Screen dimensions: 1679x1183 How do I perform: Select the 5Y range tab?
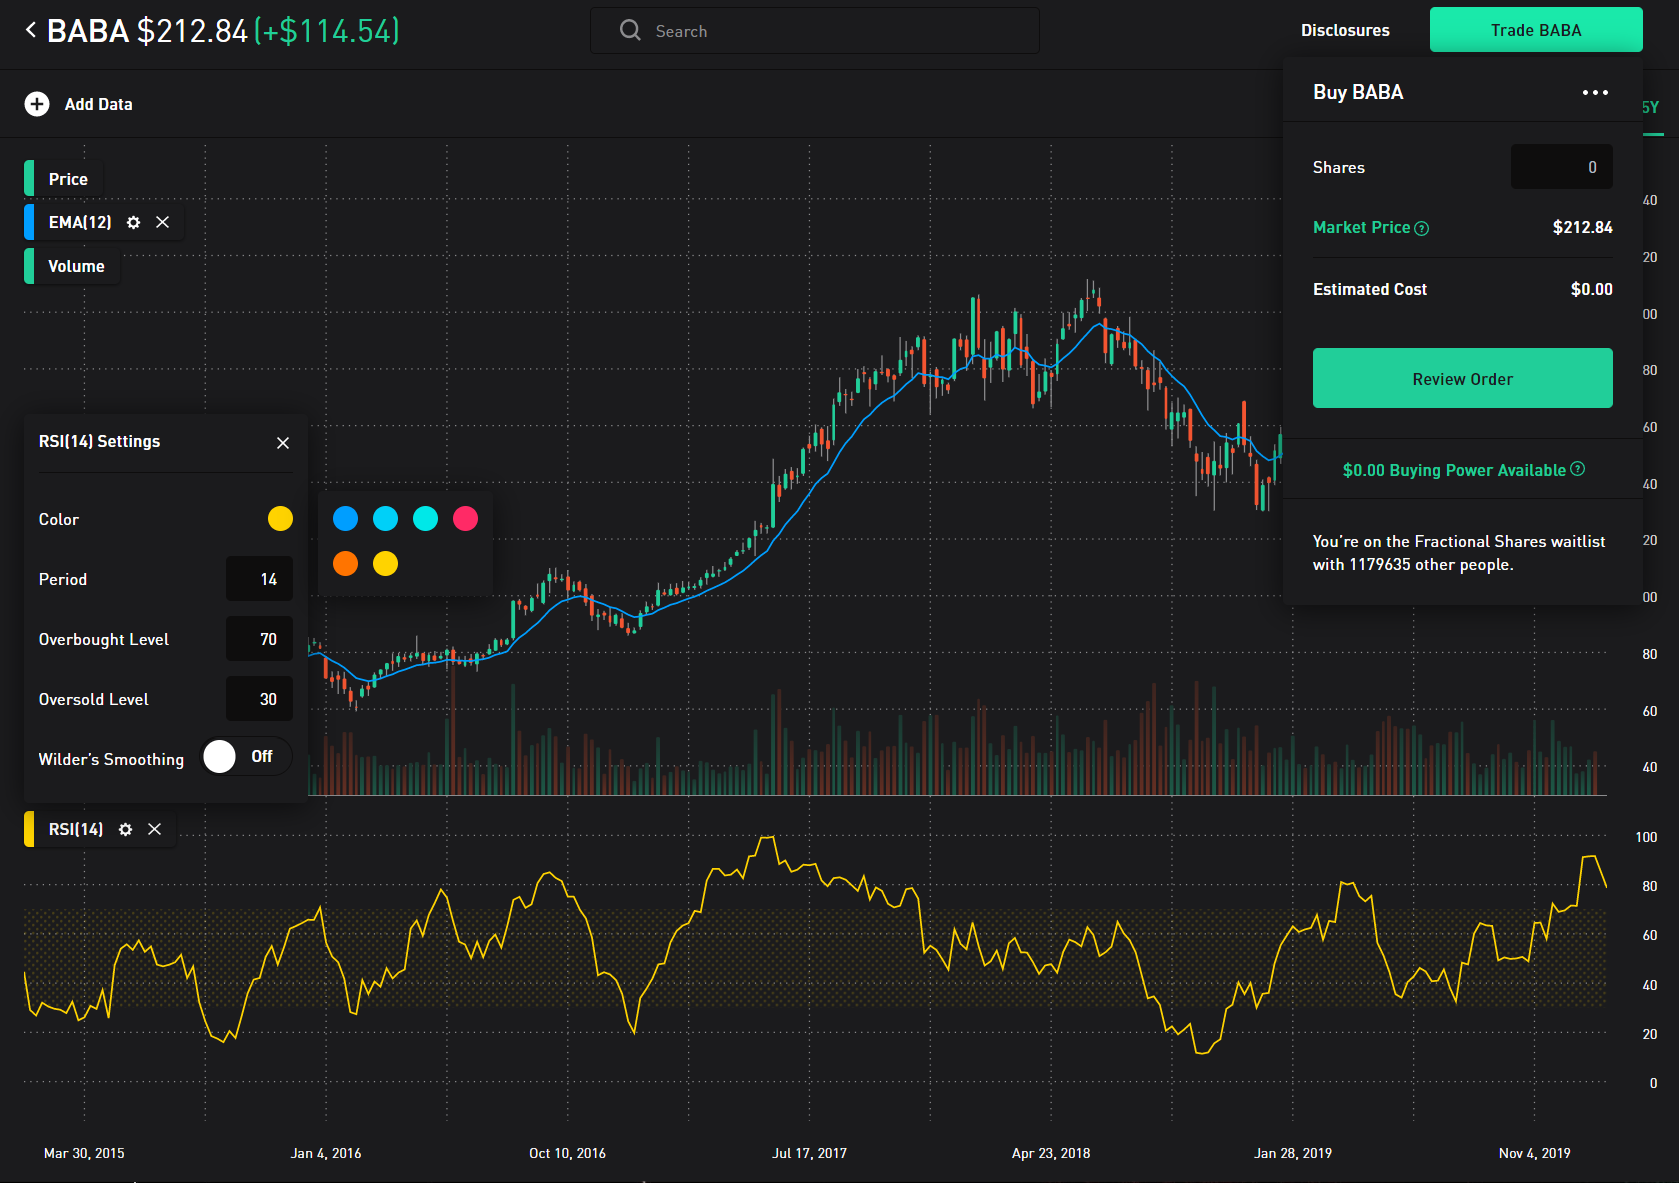click(x=1651, y=107)
